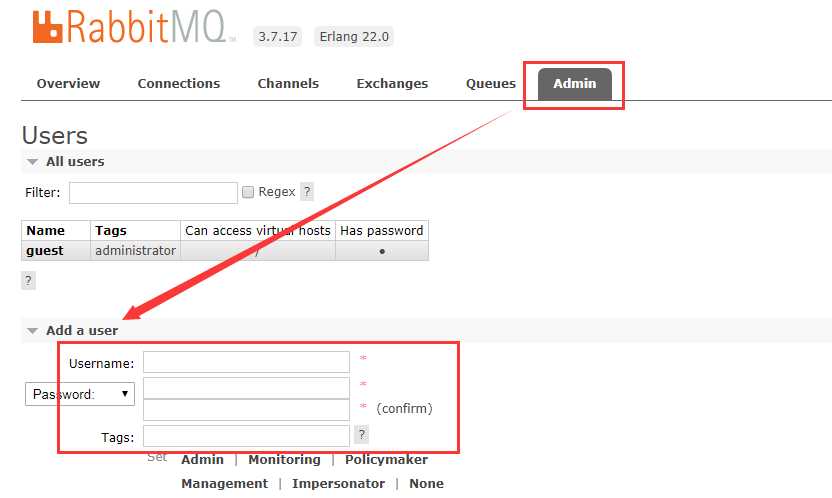
Task: Open the Tags help question mark
Action: click(x=361, y=435)
